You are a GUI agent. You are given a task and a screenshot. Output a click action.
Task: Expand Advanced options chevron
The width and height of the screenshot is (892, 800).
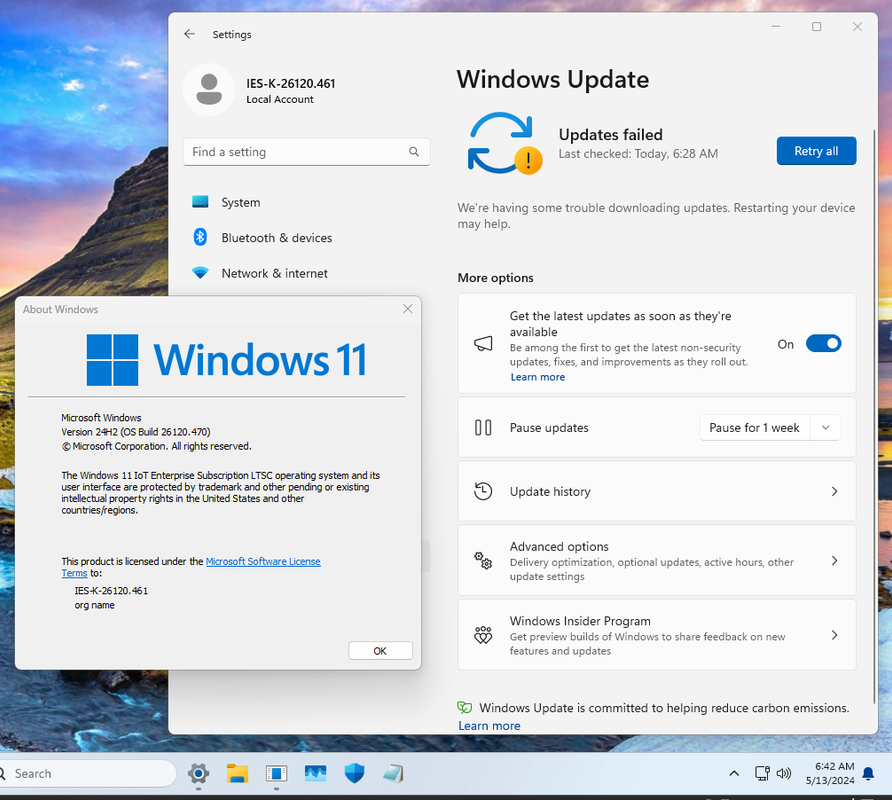coord(834,560)
